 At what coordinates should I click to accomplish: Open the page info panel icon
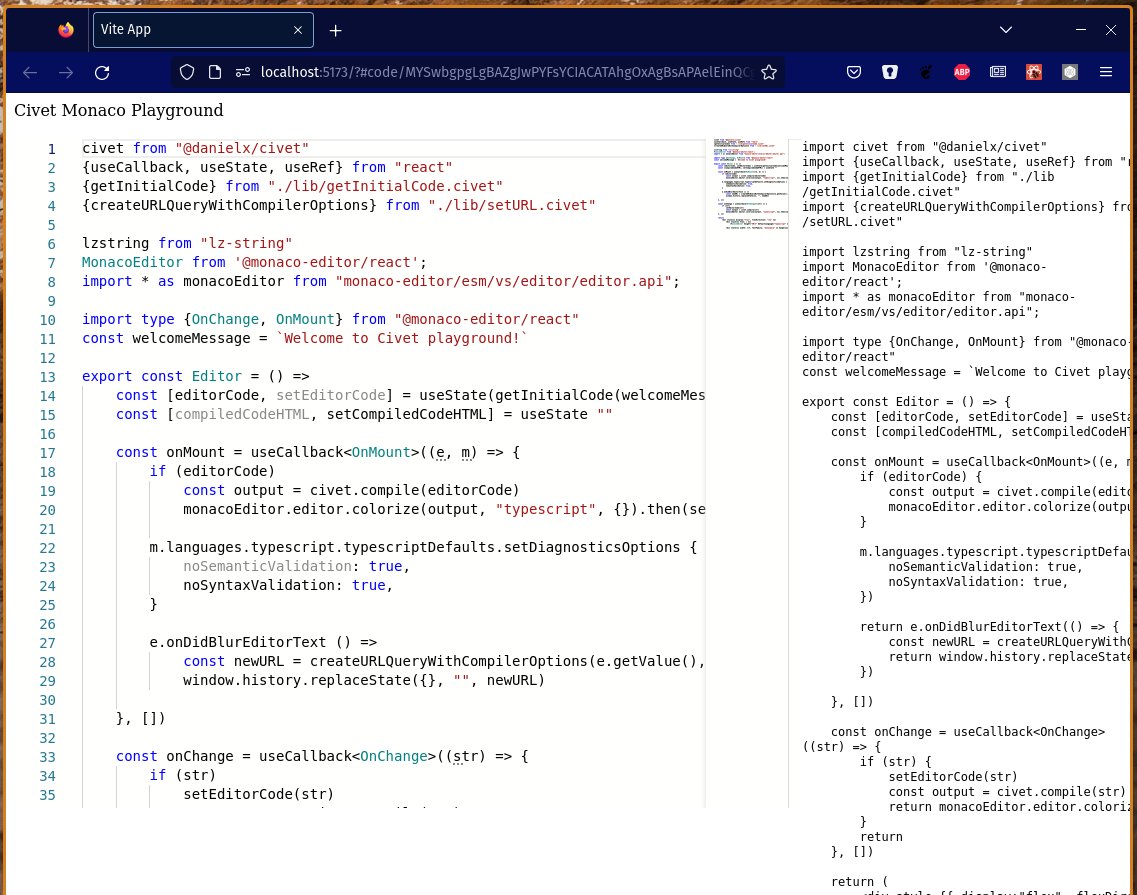coord(214,72)
